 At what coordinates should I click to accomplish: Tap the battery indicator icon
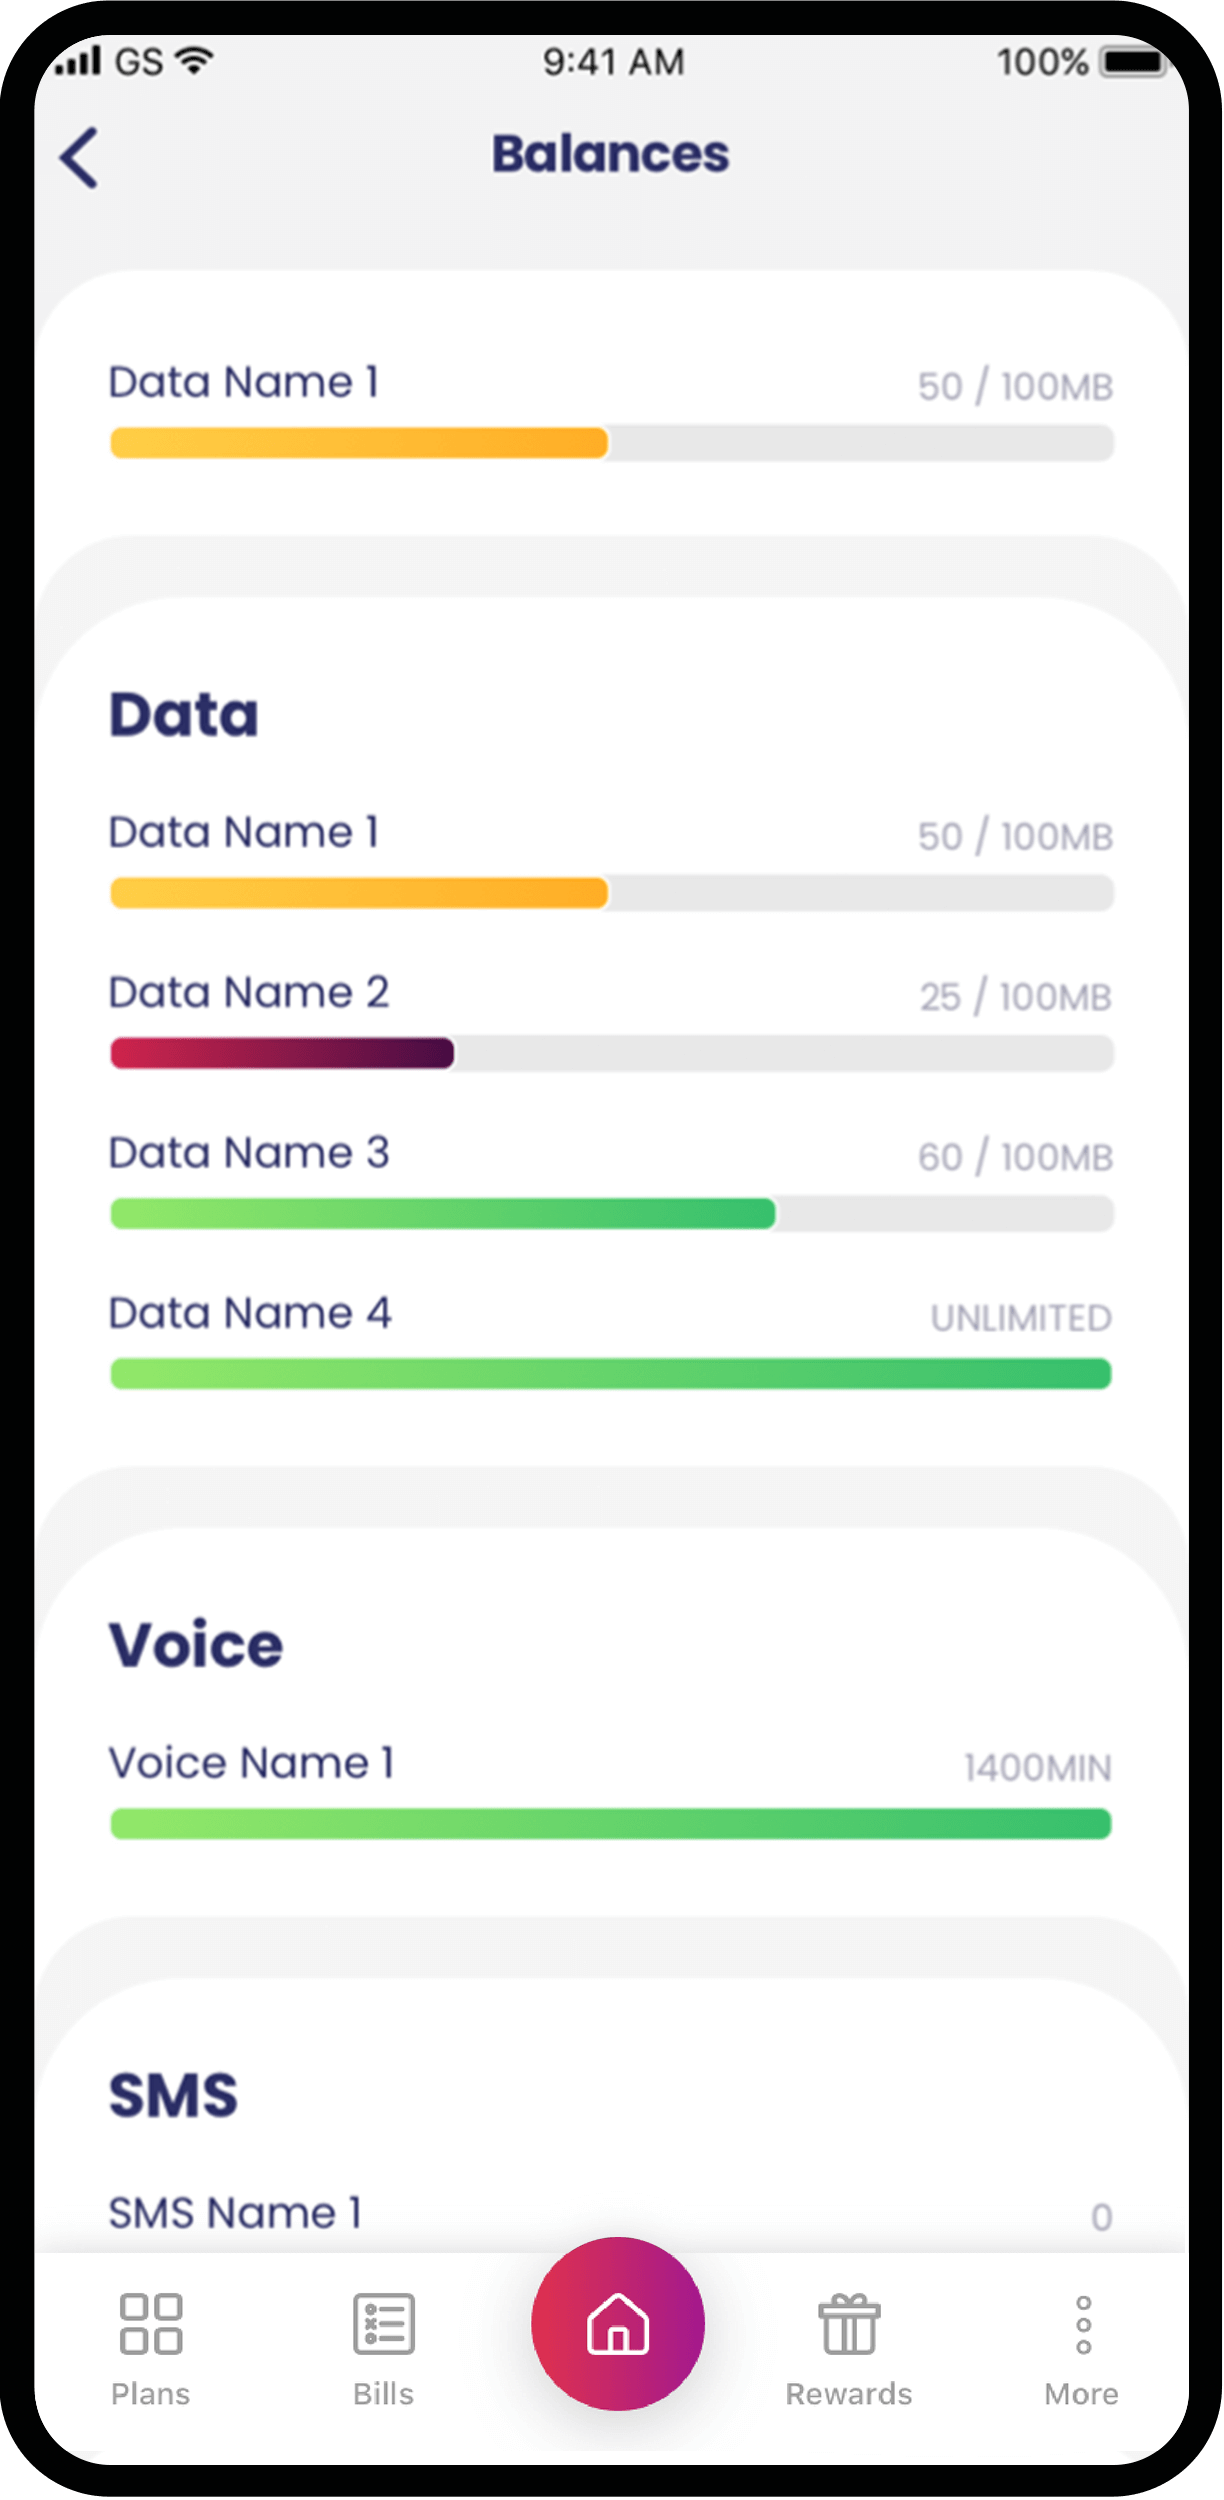(x=1135, y=62)
